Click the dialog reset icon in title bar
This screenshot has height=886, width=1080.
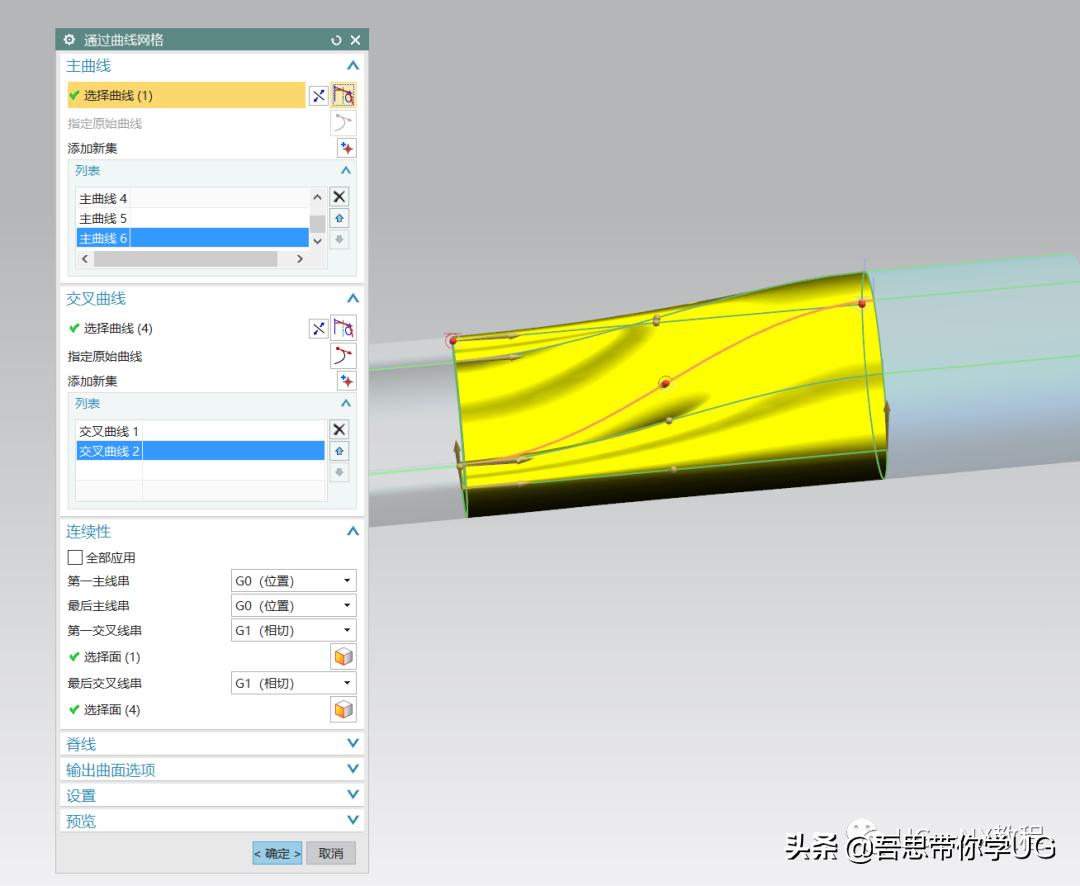338,40
